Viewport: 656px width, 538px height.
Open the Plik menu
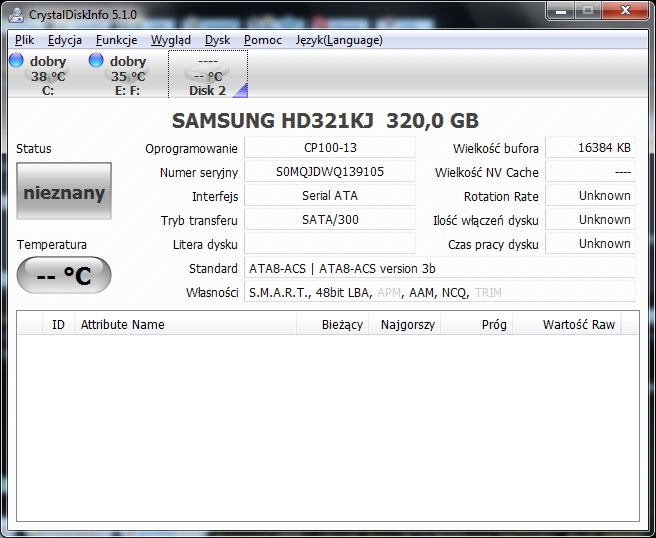pos(24,40)
